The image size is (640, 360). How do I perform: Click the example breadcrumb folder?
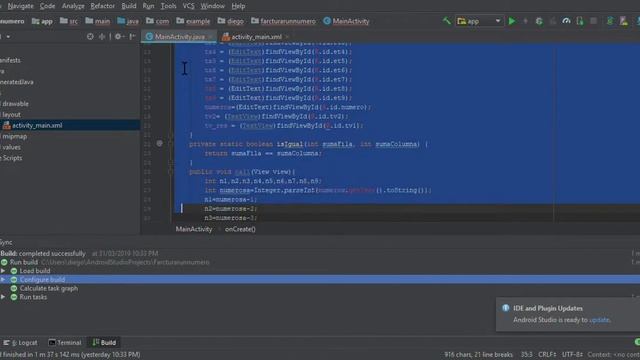[x=193, y=21]
